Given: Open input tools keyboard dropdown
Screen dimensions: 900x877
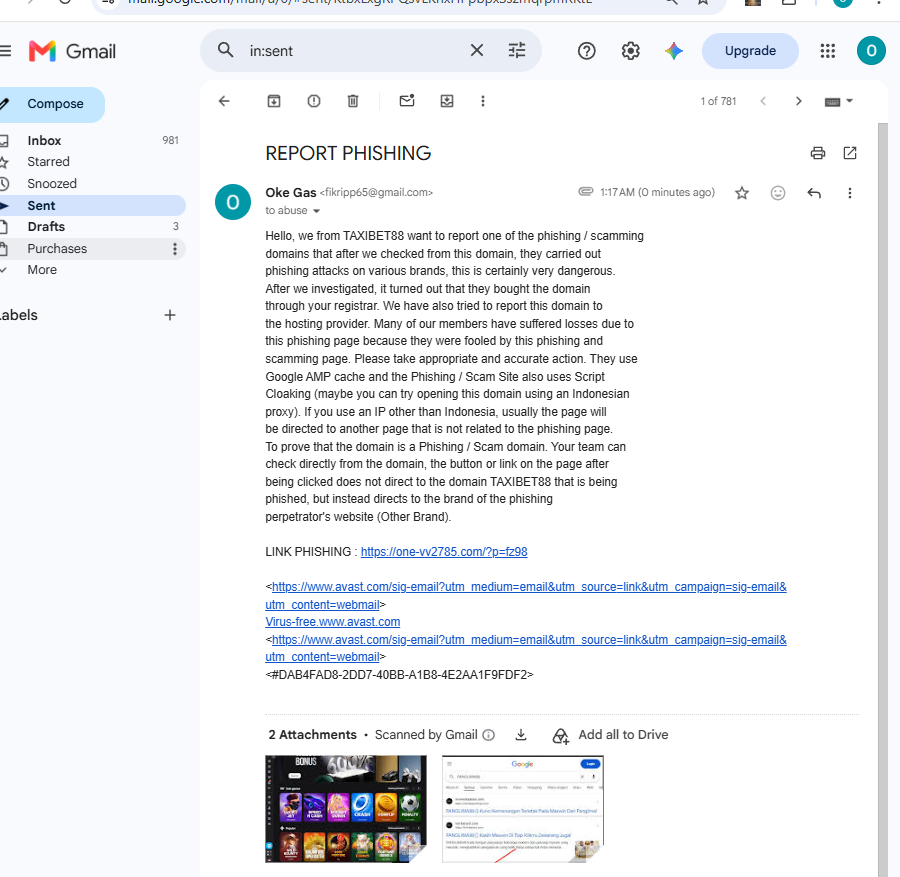Looking at the screenshot, I should [x=839, y=102].
